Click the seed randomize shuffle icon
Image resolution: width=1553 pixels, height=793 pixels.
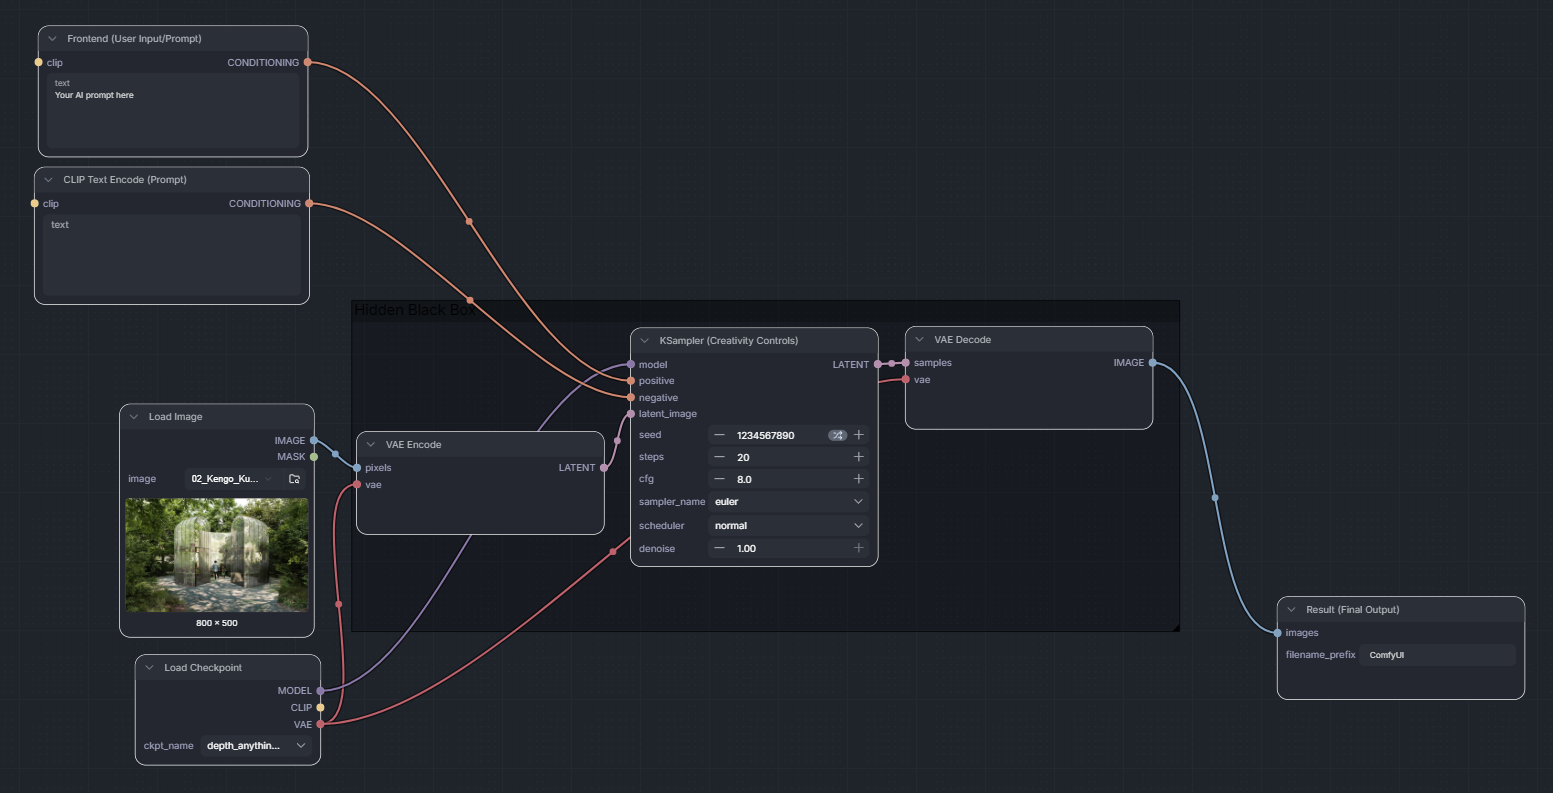838,435
